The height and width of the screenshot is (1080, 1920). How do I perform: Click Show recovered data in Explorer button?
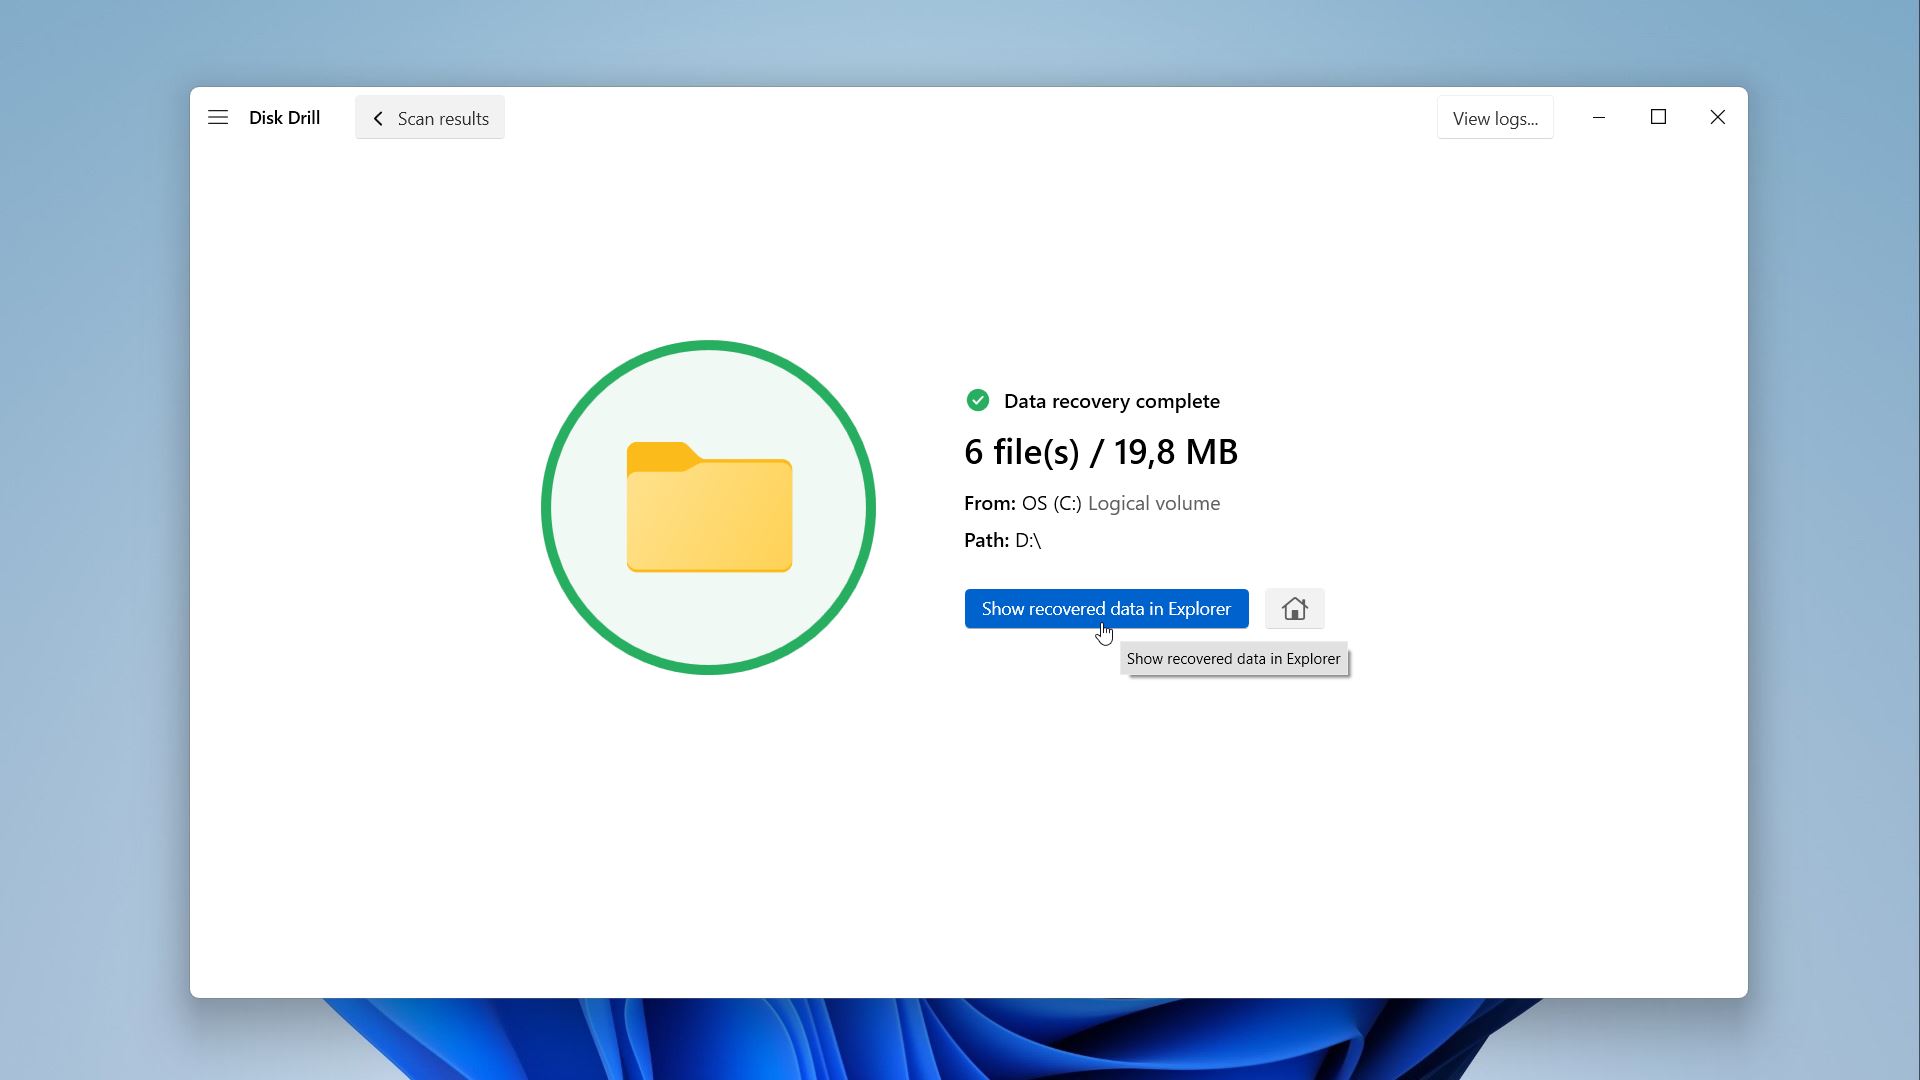pos(1106,608)
